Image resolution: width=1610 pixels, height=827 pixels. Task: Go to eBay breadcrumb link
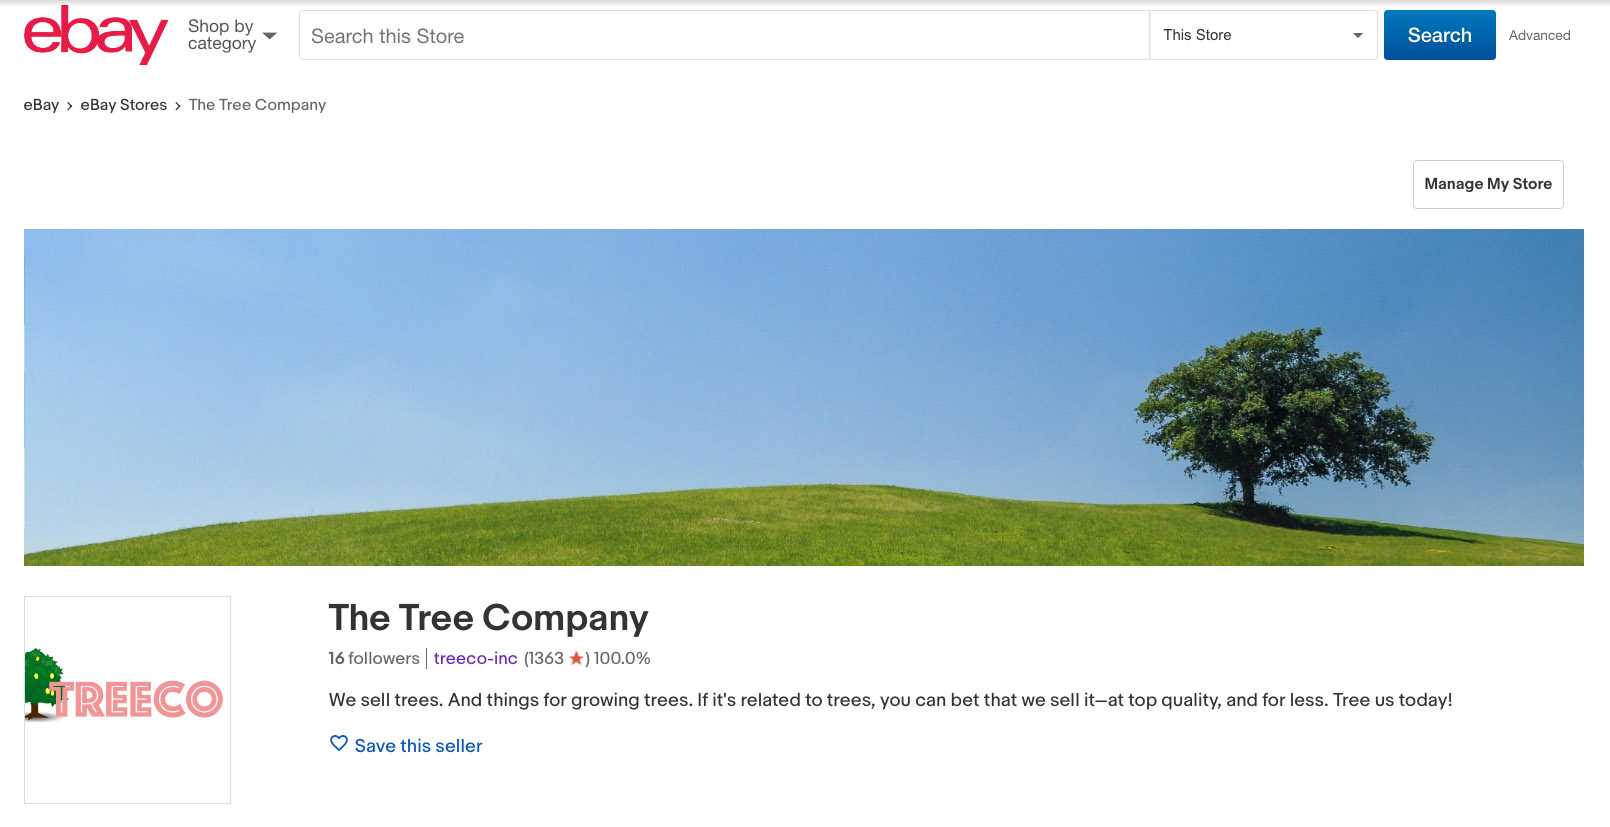[41, 105]
